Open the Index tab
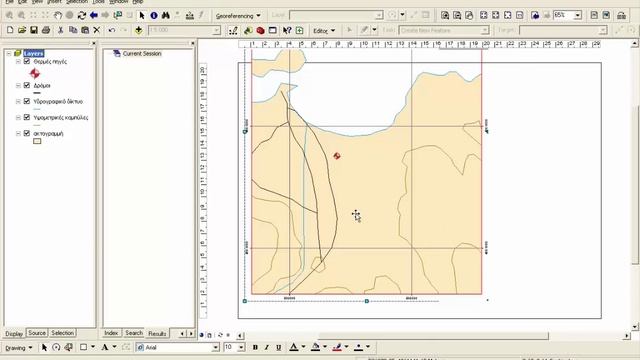Viewport: 640px width, 360px height. (x=111, y=333)
